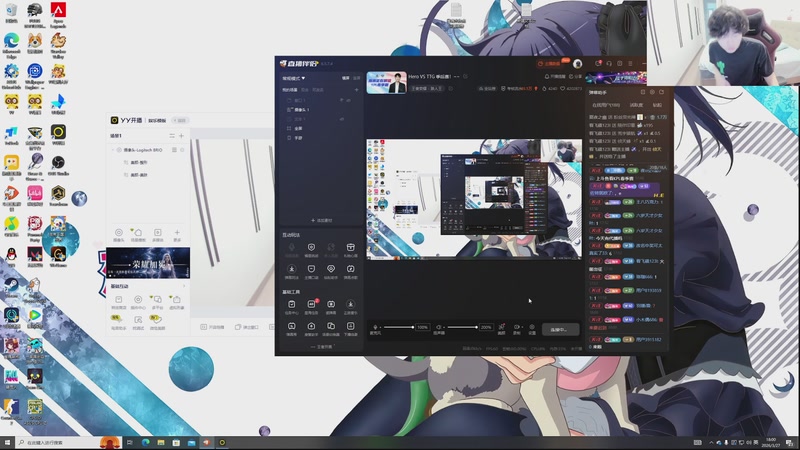800x450 pixels.
Task: Open the icon with red badge under 基础工具
Action: click(x=311, y=304)
